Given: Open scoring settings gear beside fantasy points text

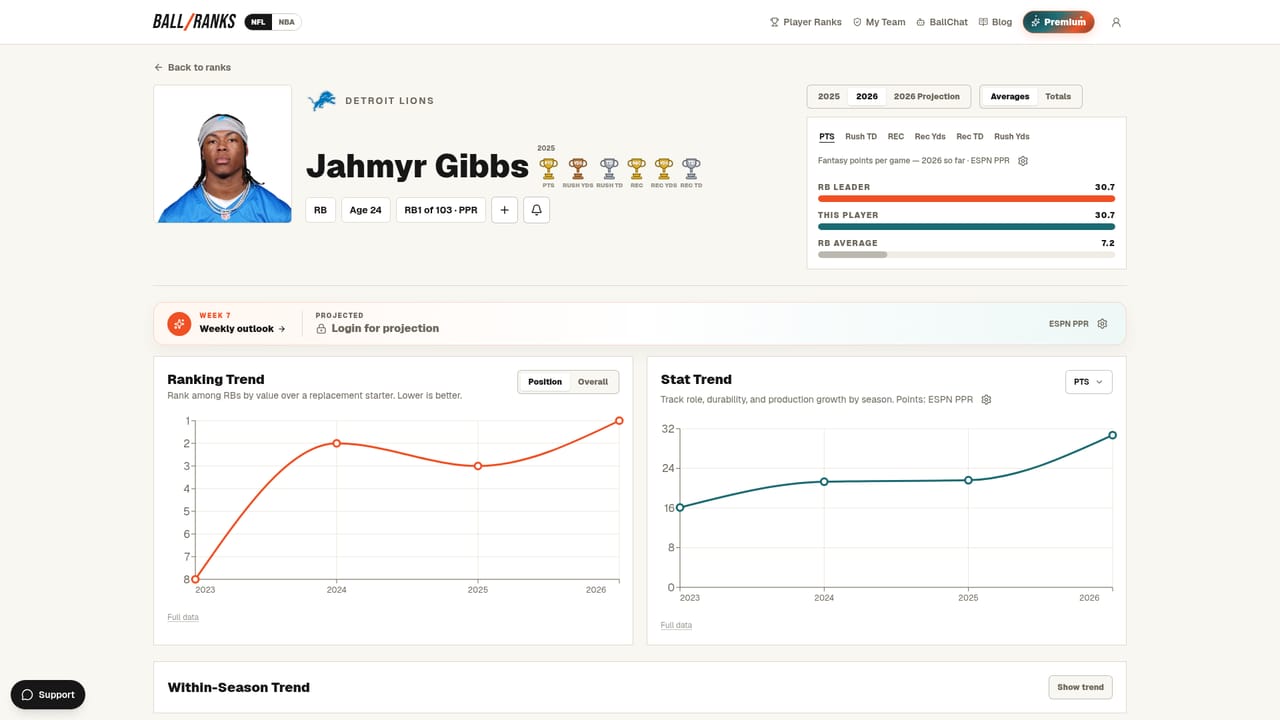Looking at the screenshot, I should coord(1023,161).
